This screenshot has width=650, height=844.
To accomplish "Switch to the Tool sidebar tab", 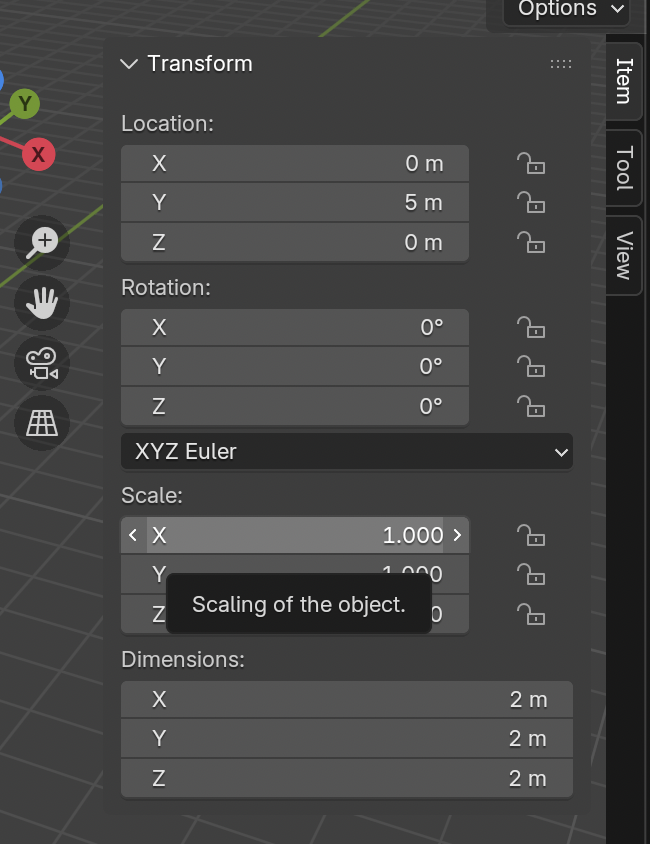I will 625,167.
